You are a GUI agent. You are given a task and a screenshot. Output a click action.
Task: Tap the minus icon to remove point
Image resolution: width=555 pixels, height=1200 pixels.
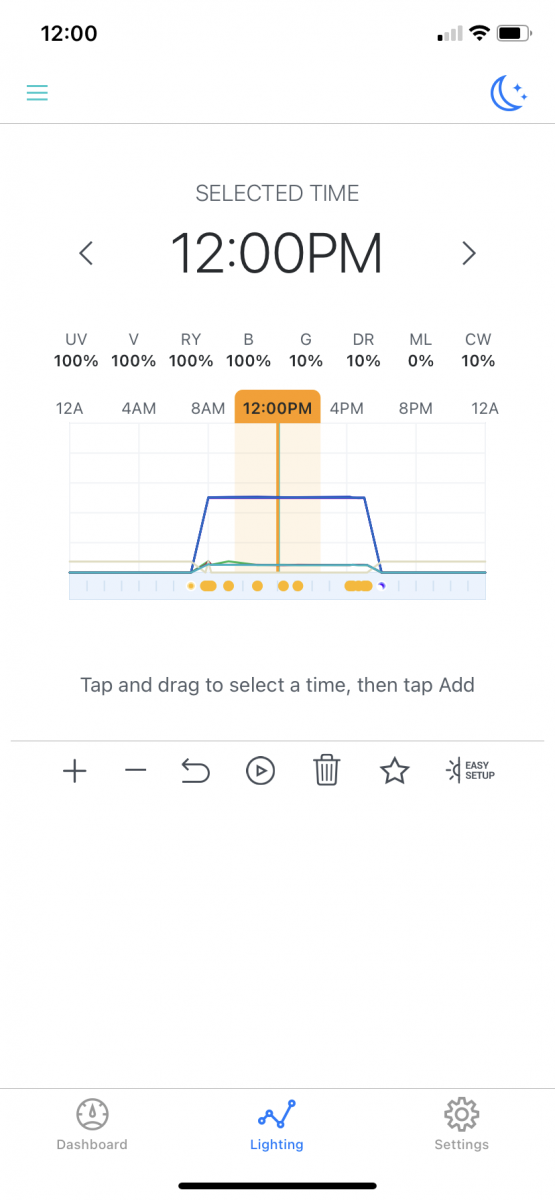pyautogui.click(x=136, y=771)
